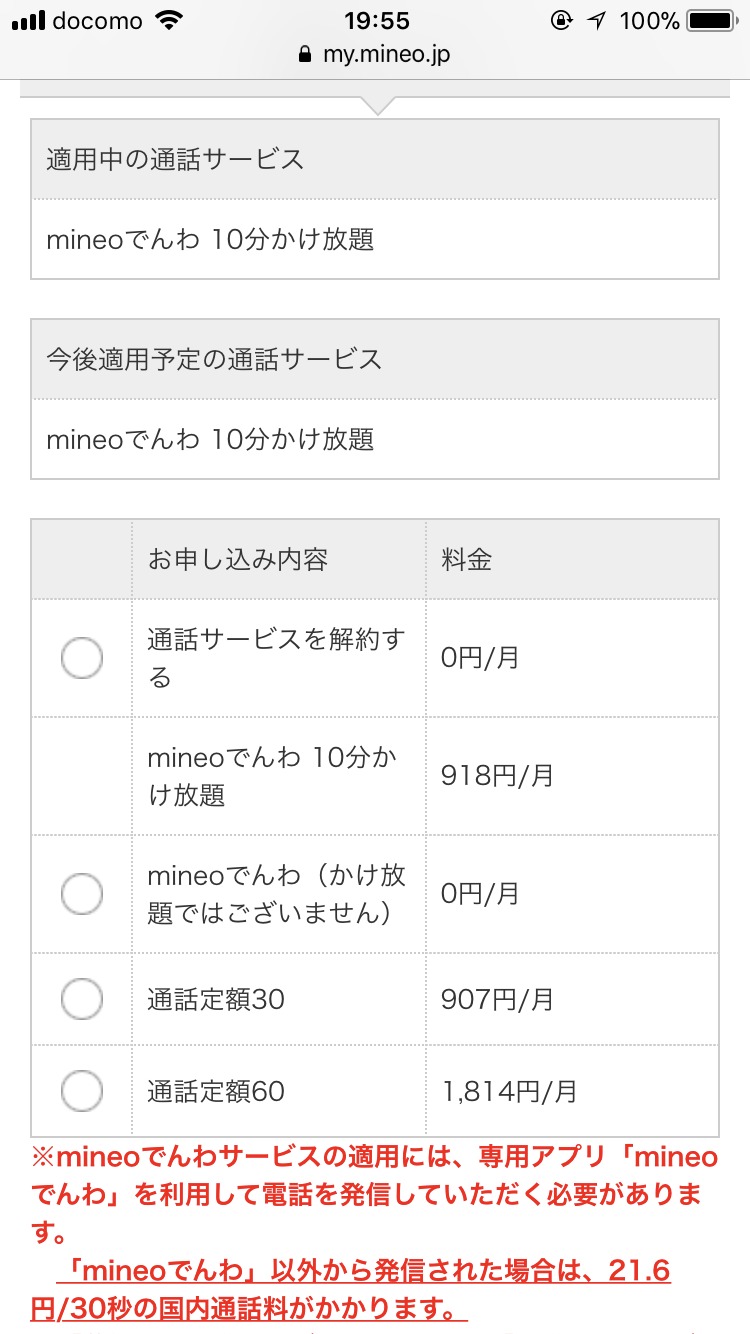This screenshot has height=1334, width=750.
Task: Choose the 通話定額60 radio option
Action: [x=82, y=1091]
